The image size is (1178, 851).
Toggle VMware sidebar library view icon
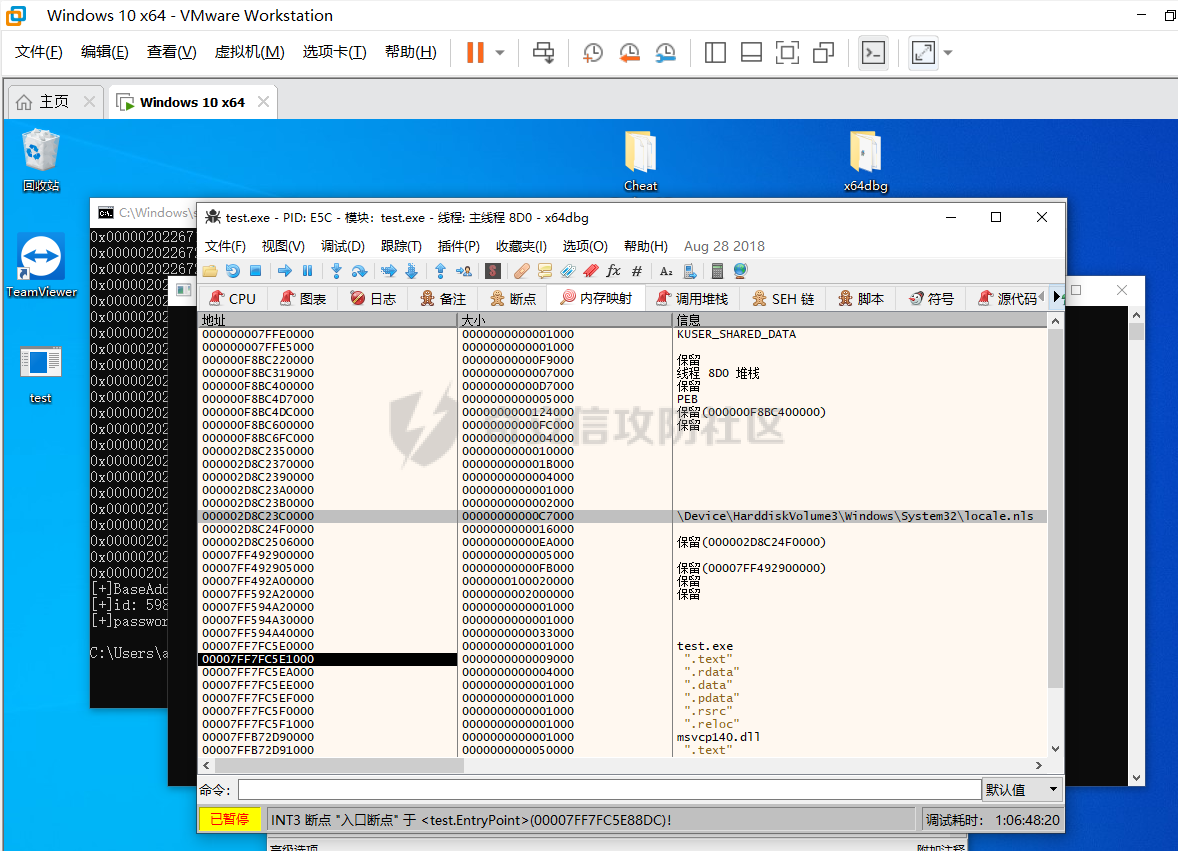tap(715, 52)
